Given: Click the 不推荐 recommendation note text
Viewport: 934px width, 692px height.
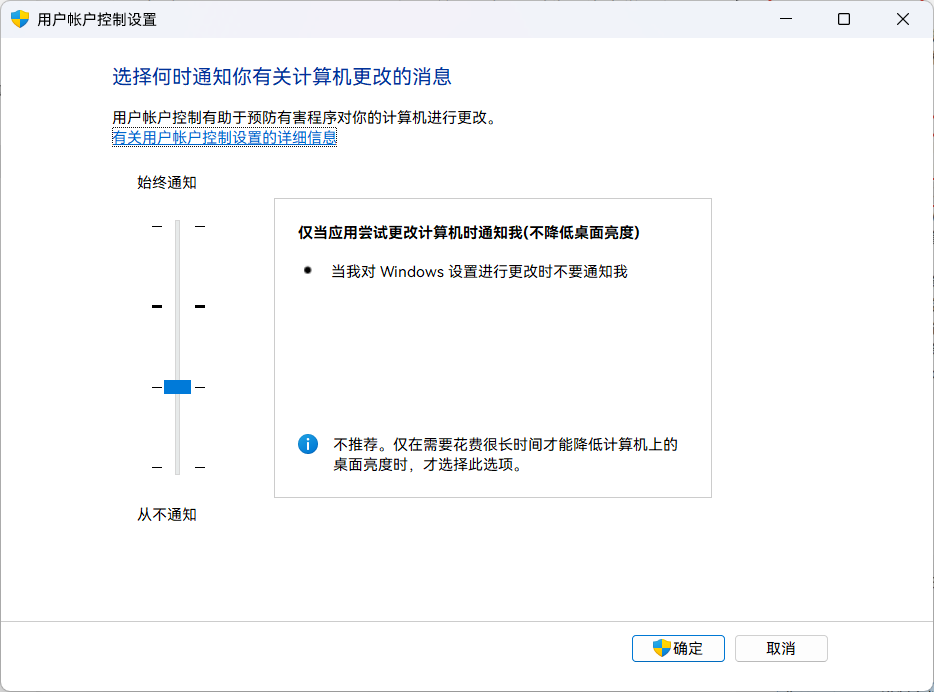Looking at the screenshot, I should pyautogui.click(x=505, y=454).
